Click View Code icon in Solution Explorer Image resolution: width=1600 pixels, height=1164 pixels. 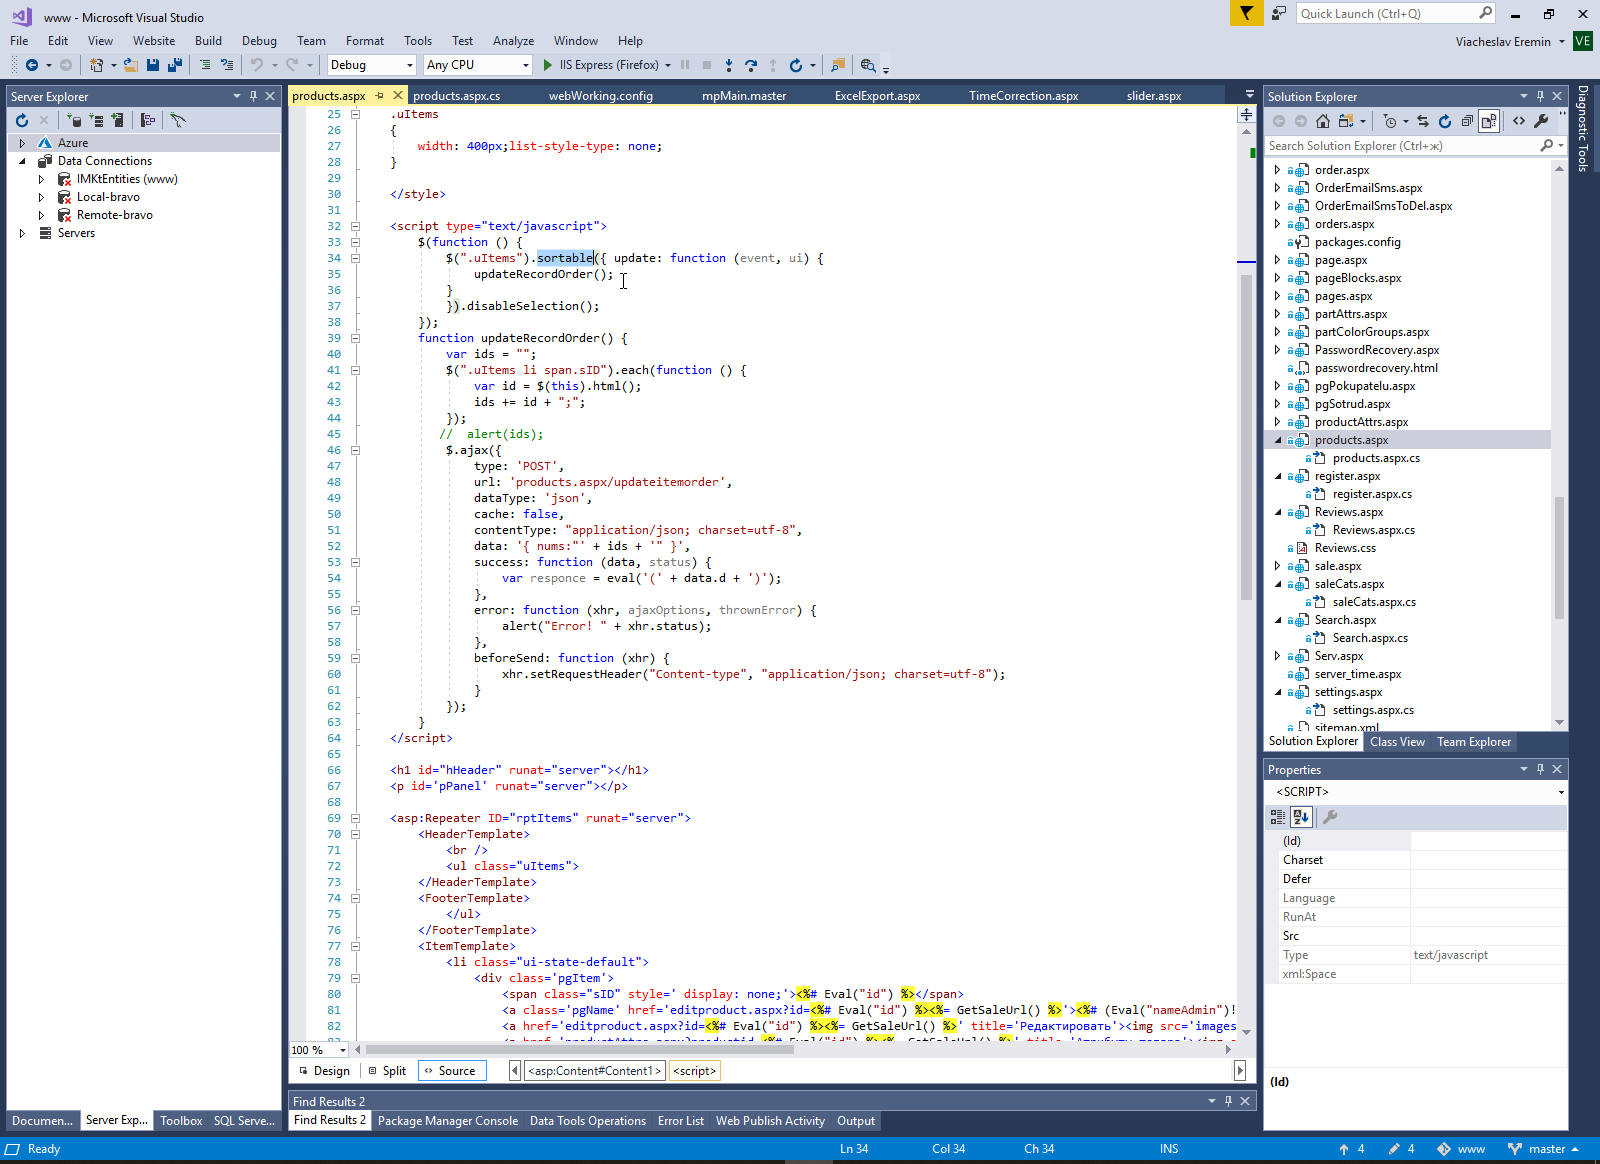(1519, 121)
